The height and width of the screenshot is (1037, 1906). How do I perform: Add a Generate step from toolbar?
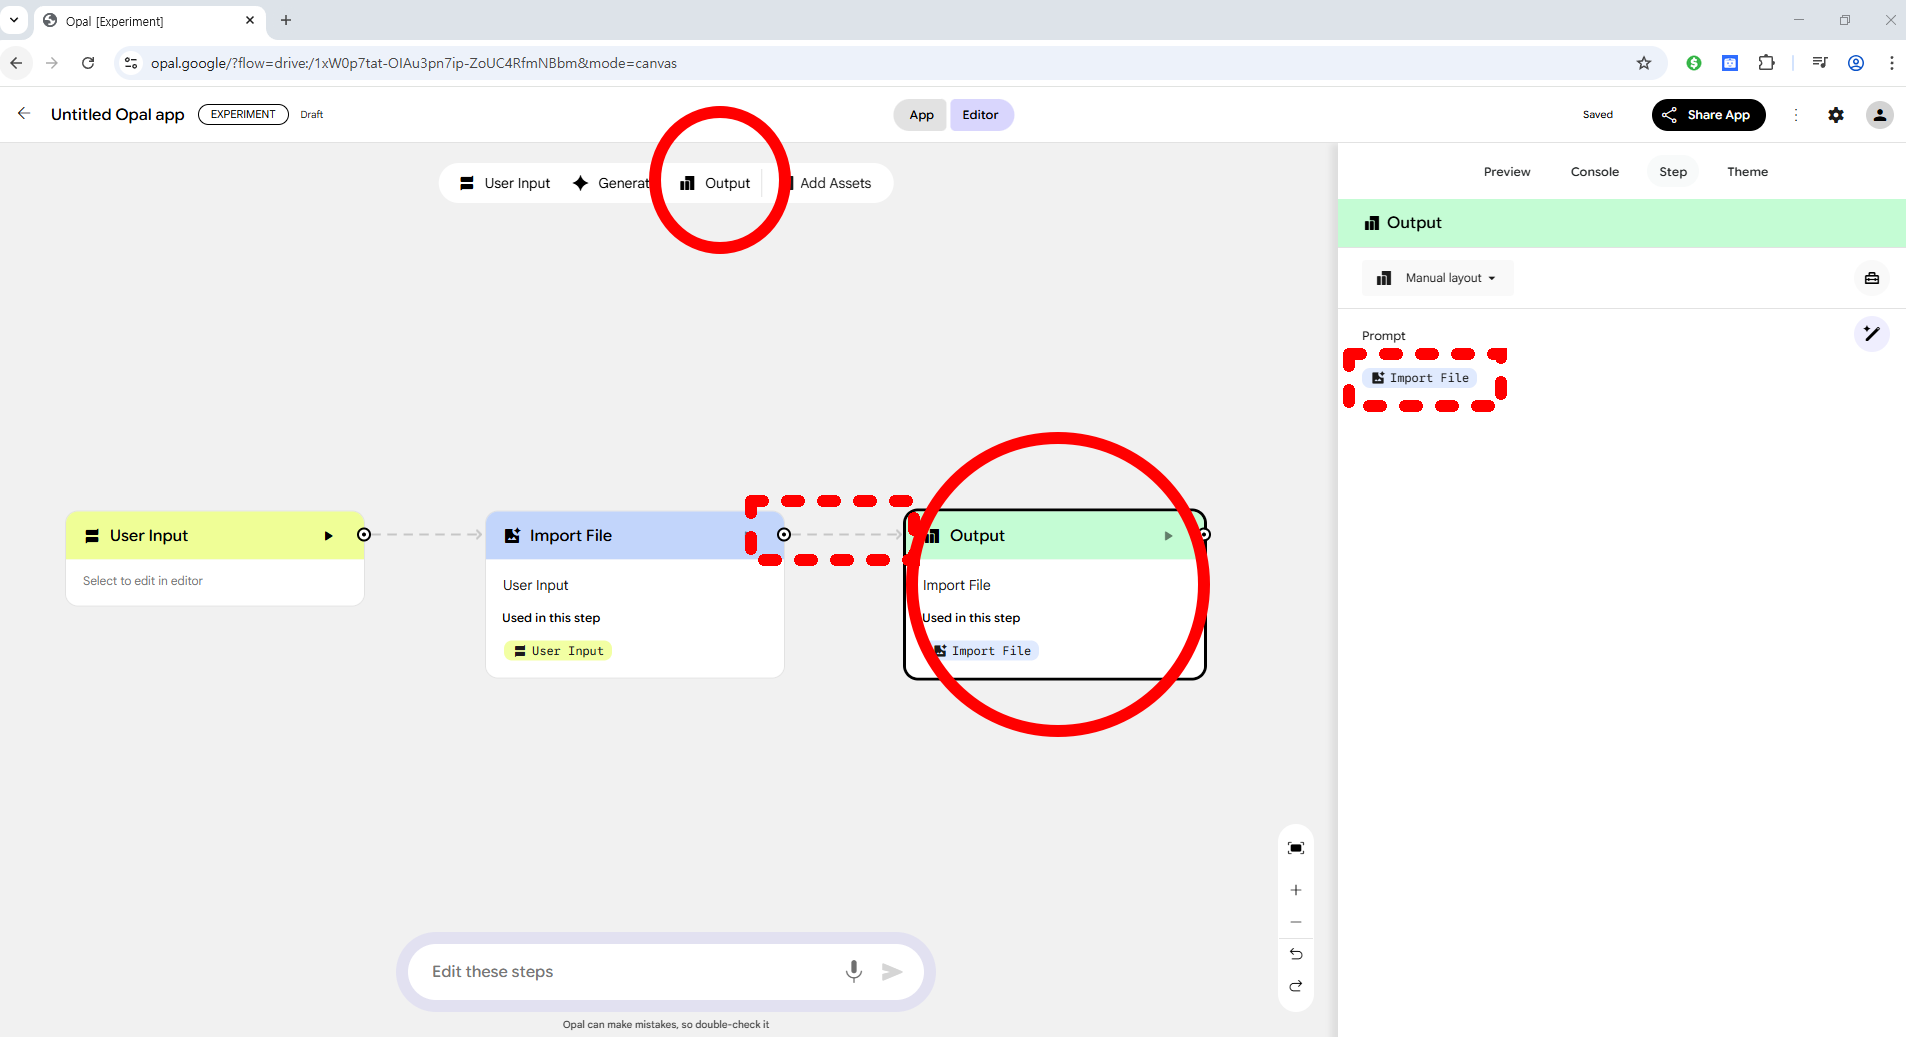[x=611, y=183]
